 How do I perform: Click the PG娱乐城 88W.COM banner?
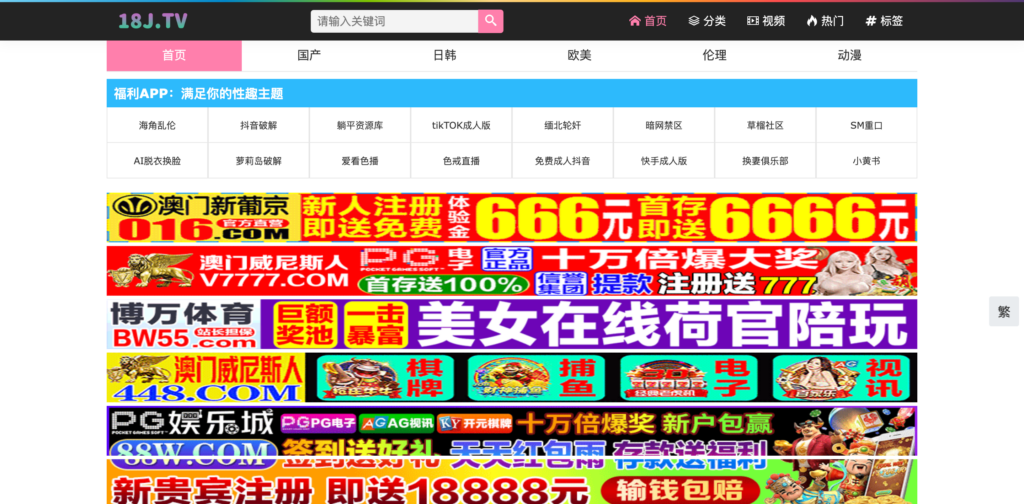coord(512,432)
